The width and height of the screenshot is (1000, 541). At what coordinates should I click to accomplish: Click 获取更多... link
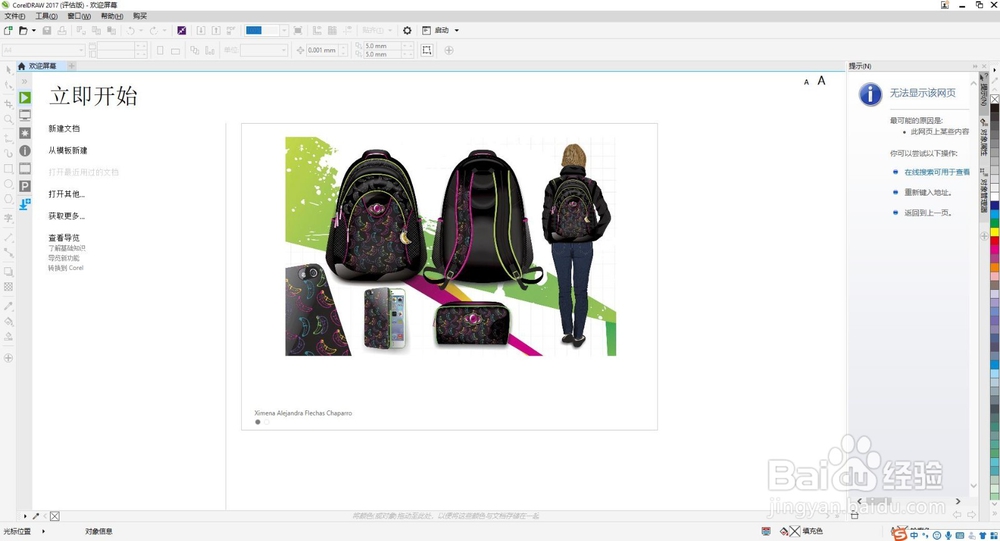(66, 216)
